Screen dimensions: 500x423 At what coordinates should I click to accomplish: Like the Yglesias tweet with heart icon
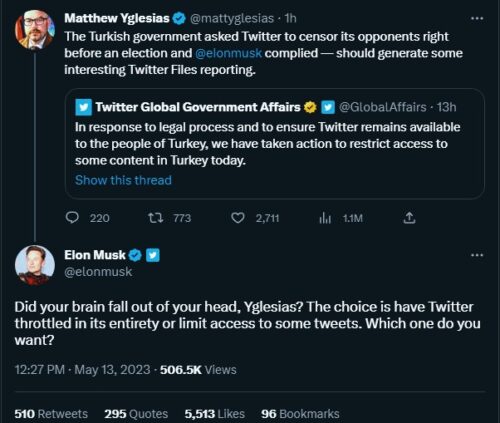[238, 218]
